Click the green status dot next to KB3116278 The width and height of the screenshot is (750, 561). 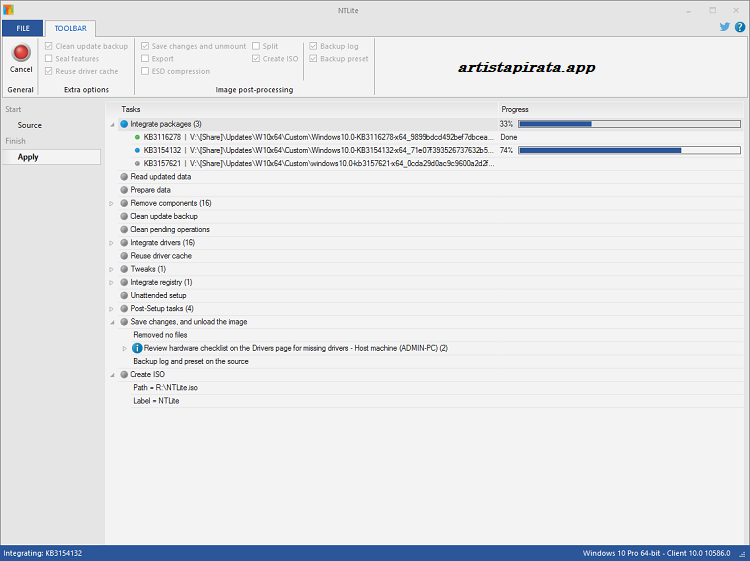click(x=137, y=137)
